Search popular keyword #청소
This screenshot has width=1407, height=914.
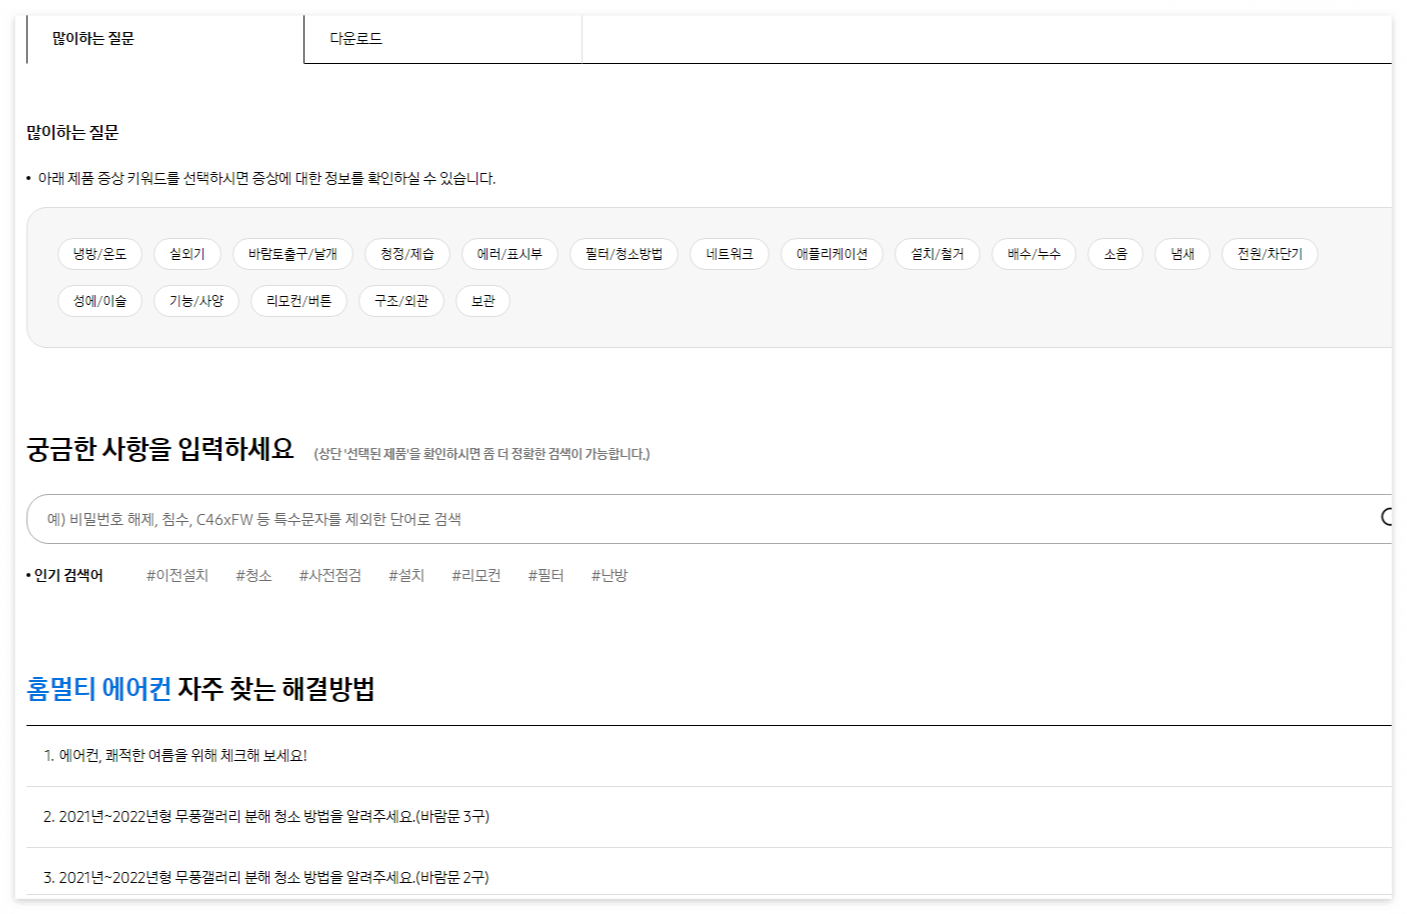tap(254, 575)
